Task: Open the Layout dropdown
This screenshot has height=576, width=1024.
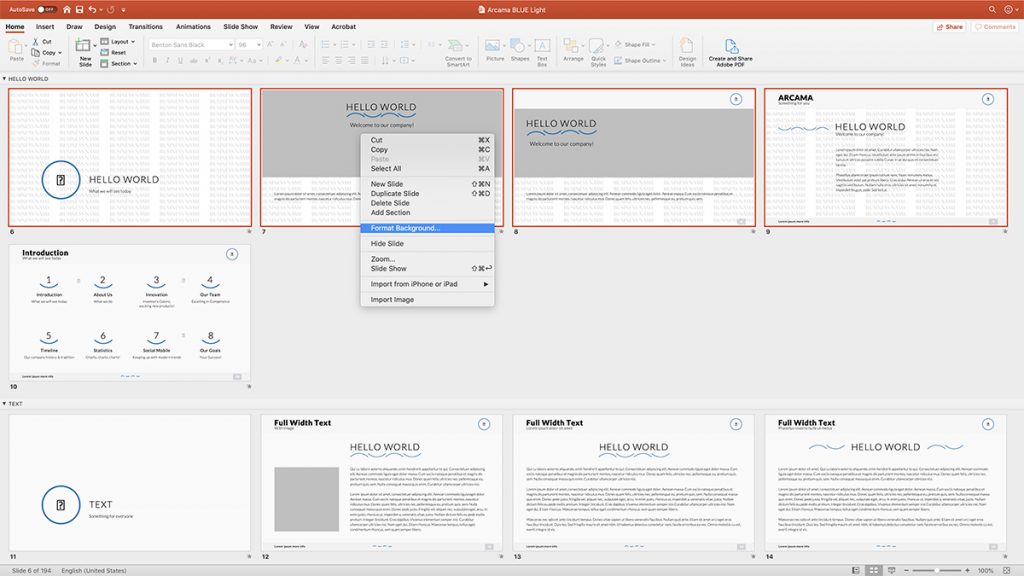Action: pos(121,41)
